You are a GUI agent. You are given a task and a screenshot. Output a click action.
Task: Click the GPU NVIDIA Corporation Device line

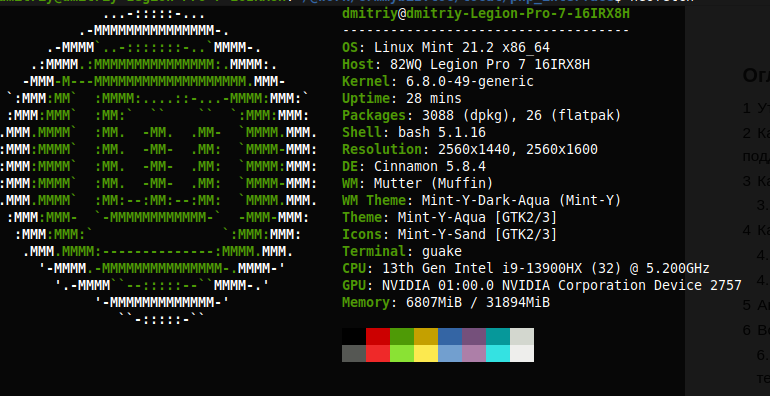[x=542, y=285]
